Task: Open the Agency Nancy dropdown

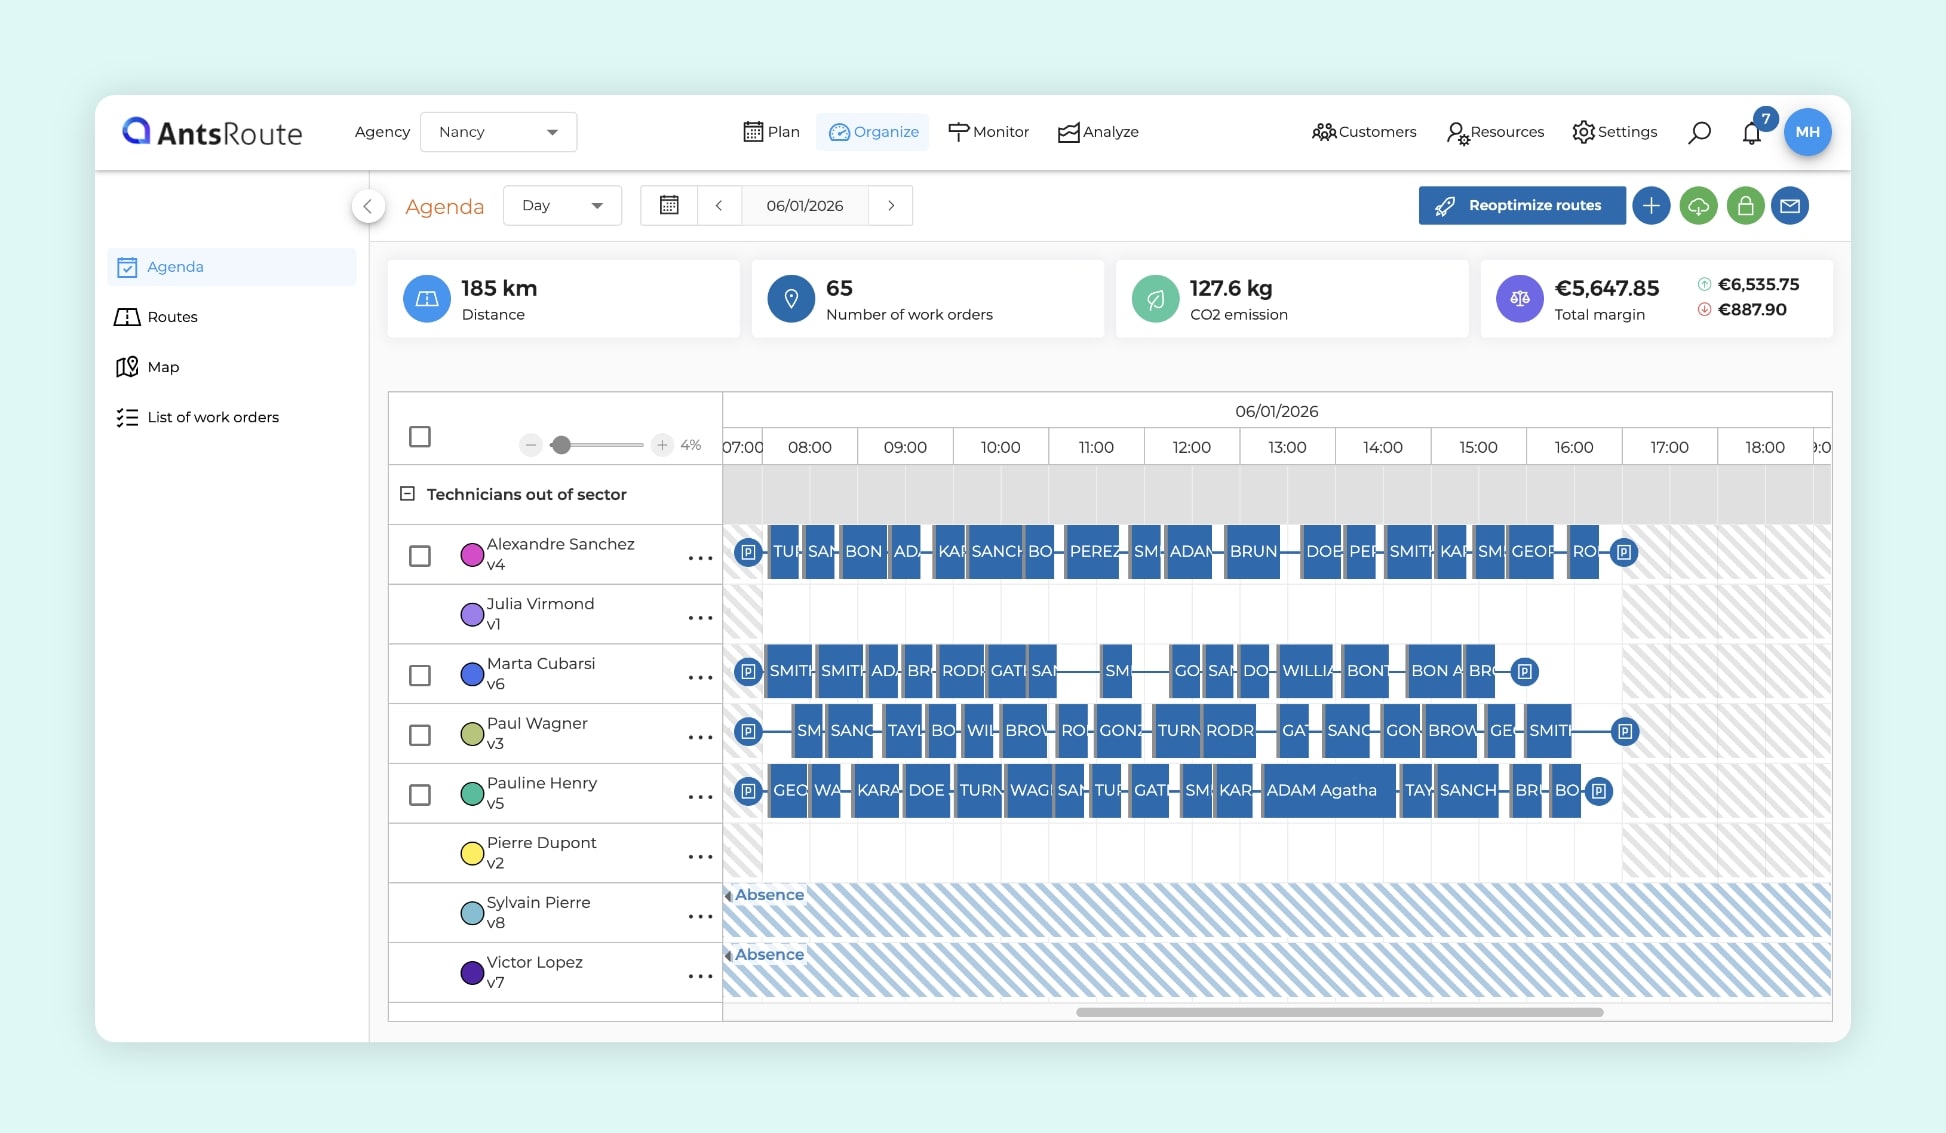Action: (498, 132)
